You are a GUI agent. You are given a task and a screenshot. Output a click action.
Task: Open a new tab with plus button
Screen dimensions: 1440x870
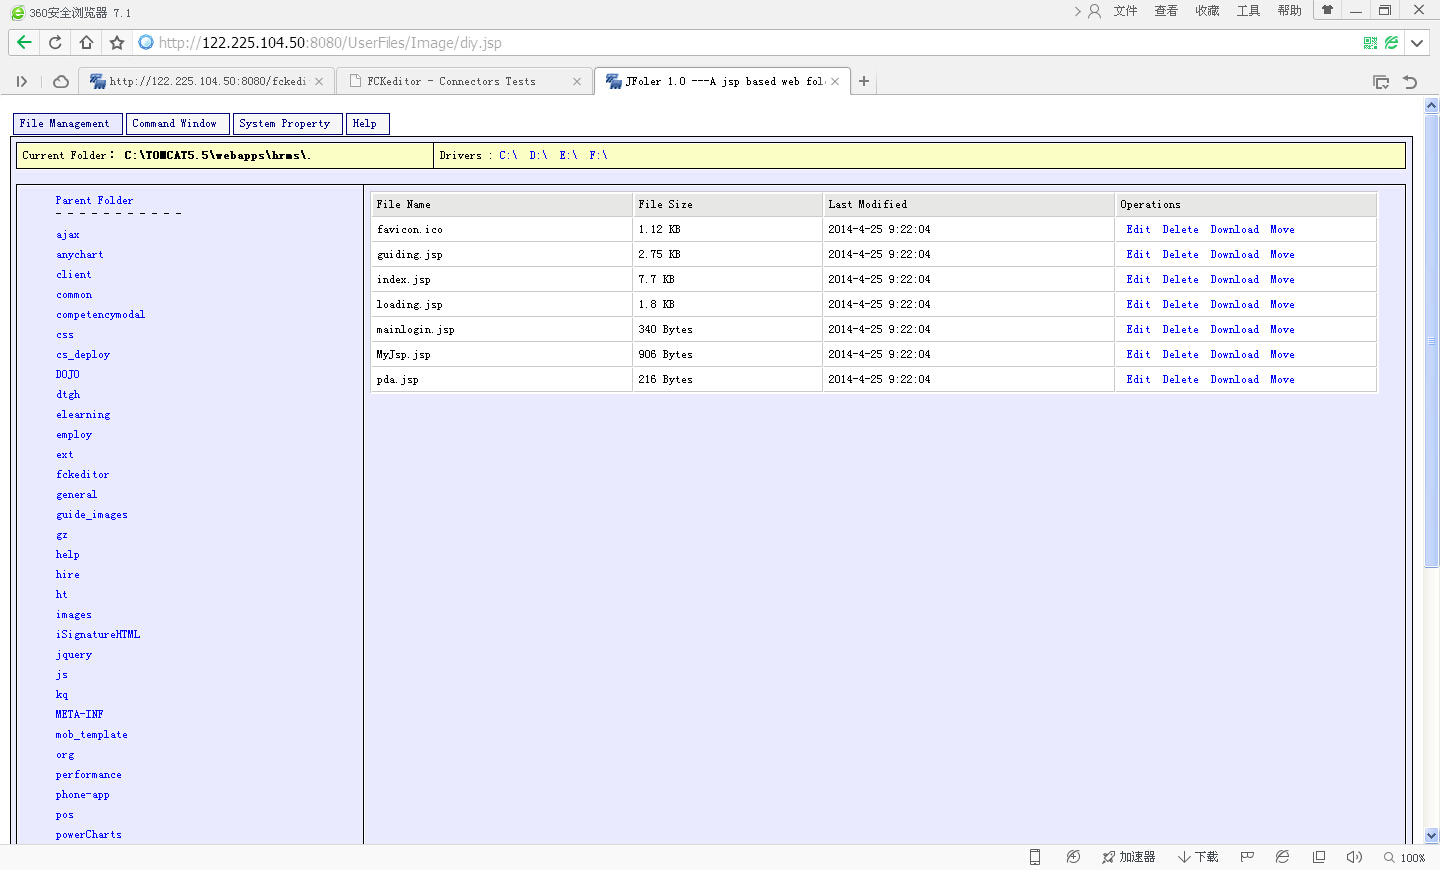tap(864, 81)
